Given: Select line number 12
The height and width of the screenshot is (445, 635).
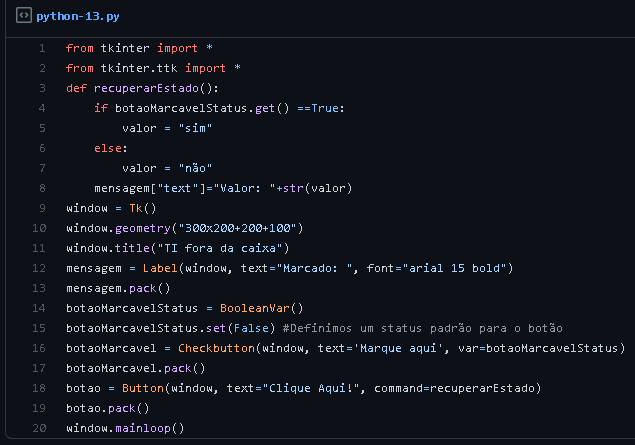Looking at the screenshot, I should 39,268.
